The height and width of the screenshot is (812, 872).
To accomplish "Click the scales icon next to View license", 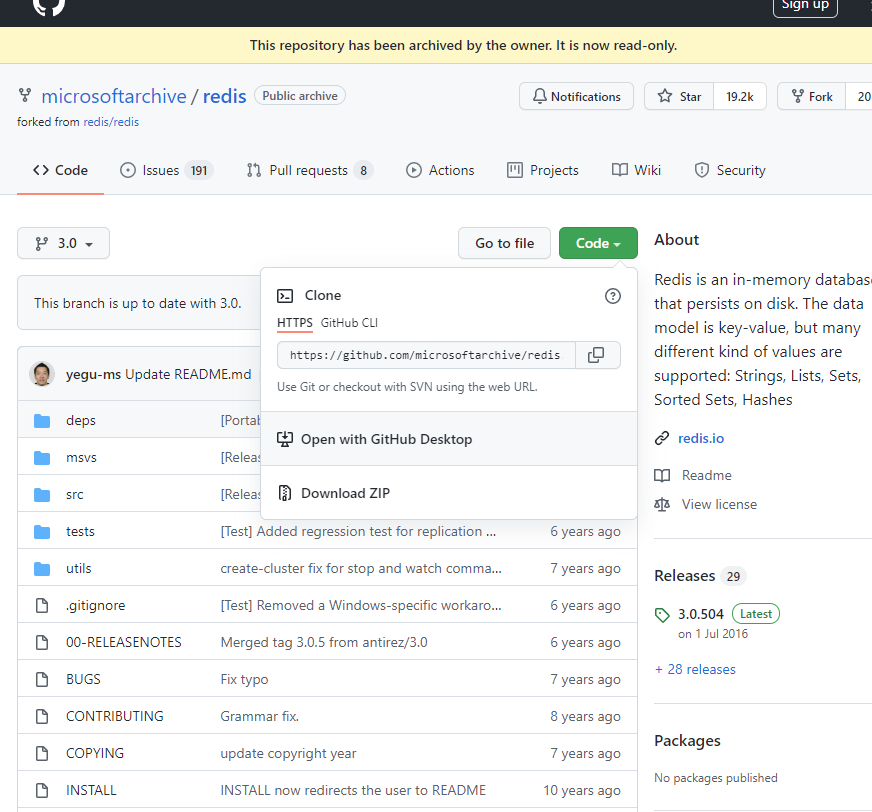I will [x=662, y=504].
